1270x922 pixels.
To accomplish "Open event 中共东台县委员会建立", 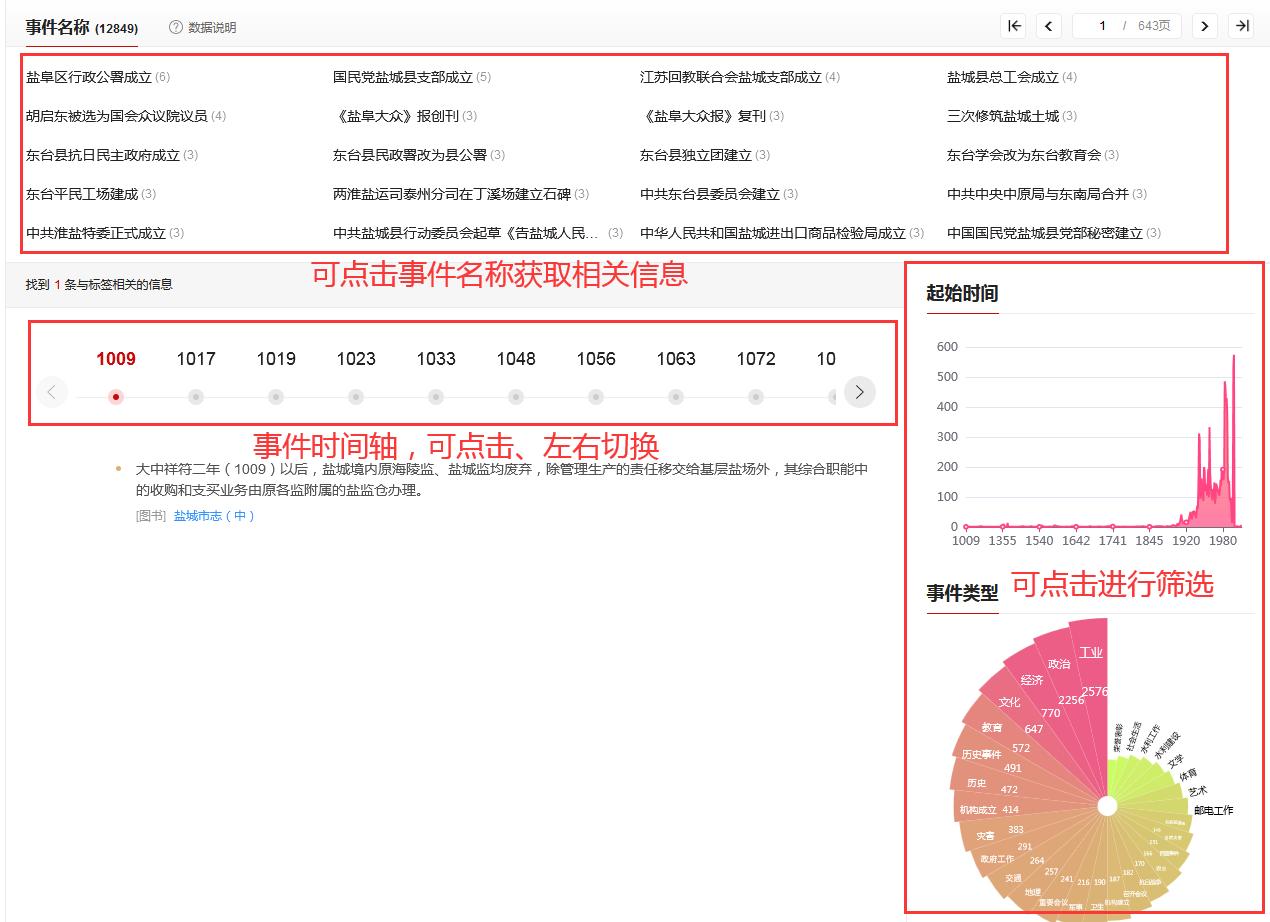I will (x=710, y=194).
